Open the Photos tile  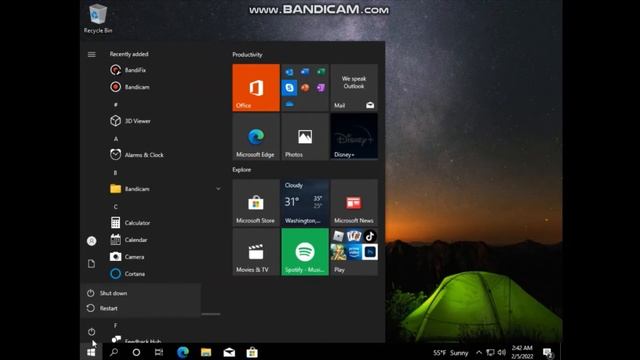pos(305,136)
